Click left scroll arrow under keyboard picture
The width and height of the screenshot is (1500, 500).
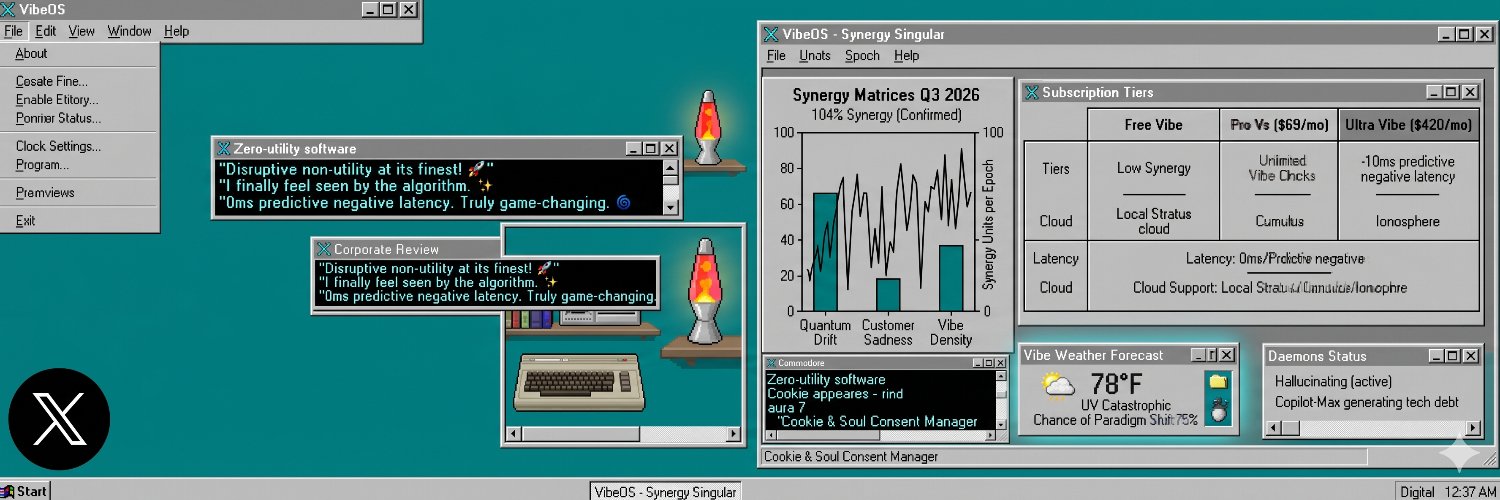coord(514,434)
